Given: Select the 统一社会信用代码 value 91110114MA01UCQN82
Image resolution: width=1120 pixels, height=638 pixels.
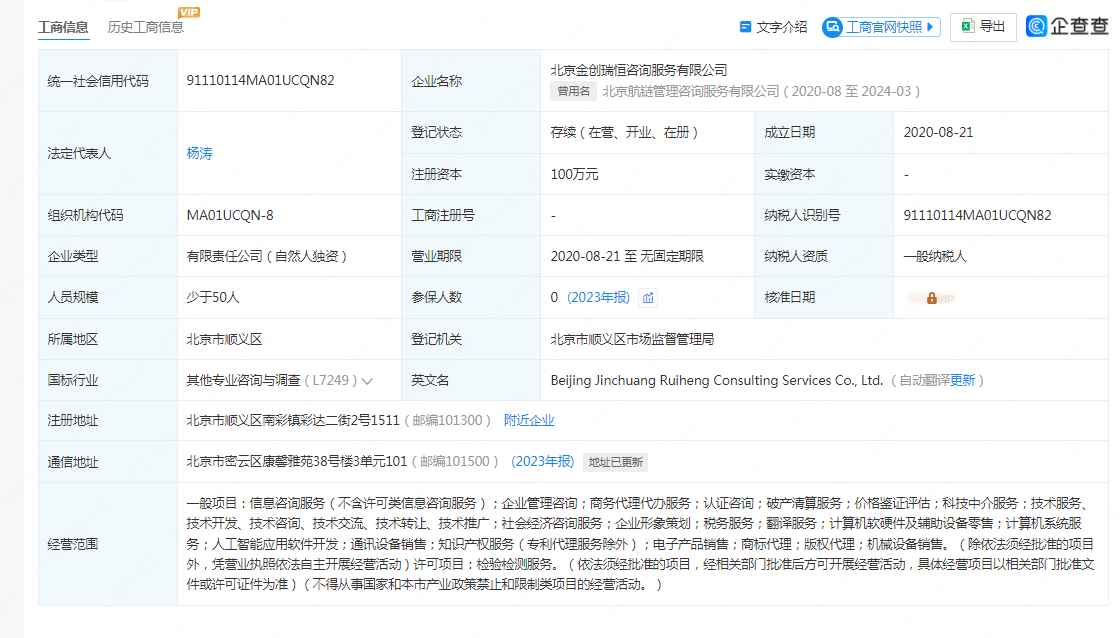Looking at the screenshot, I should pos(260,81).
